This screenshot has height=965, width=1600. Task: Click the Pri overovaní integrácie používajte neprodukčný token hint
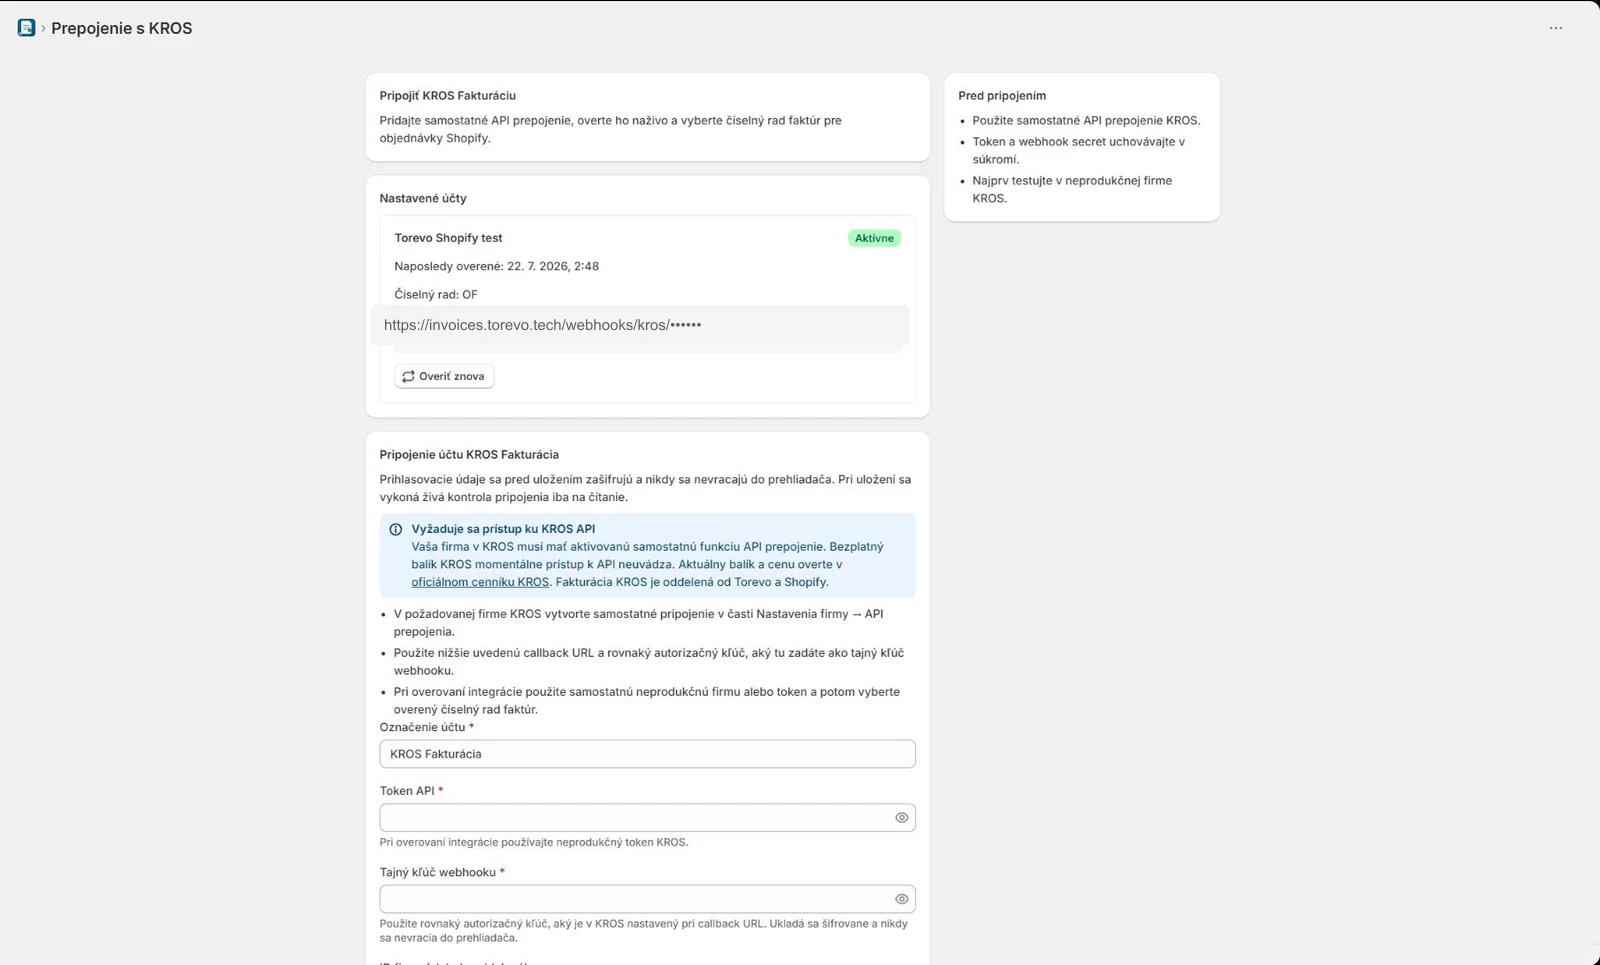tap(534, 842)
